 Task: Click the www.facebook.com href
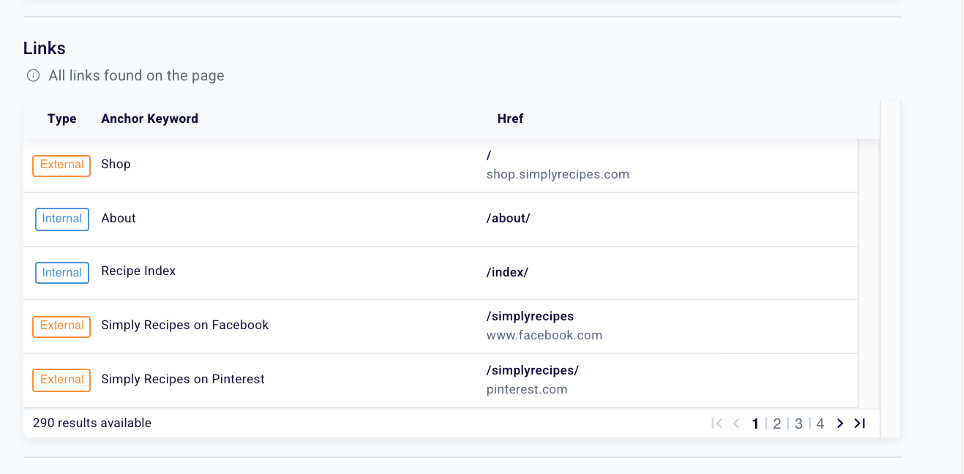point(545,335)
